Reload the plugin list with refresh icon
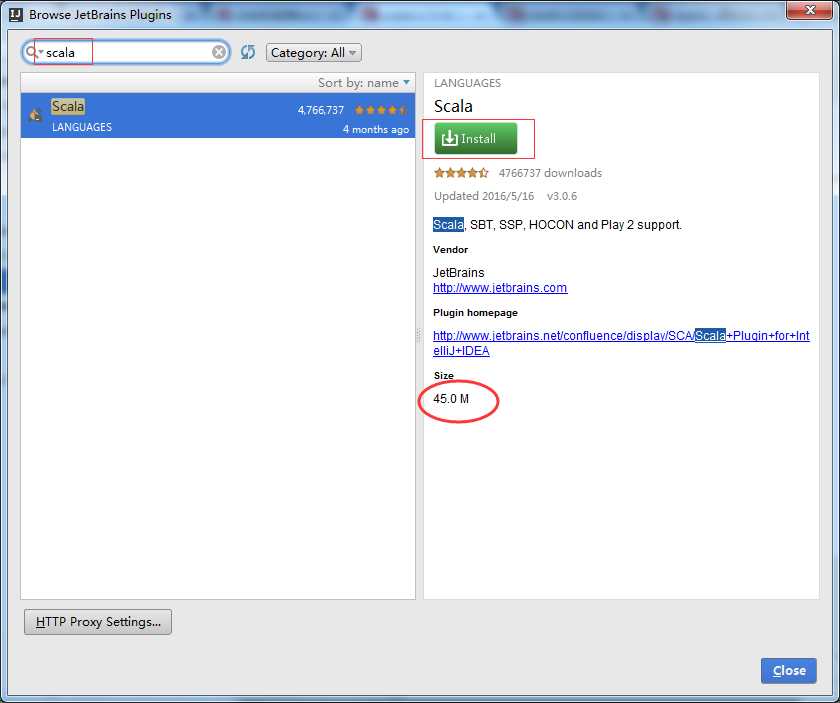The width and height of the screenshot is (840, 703). (248, 52)
